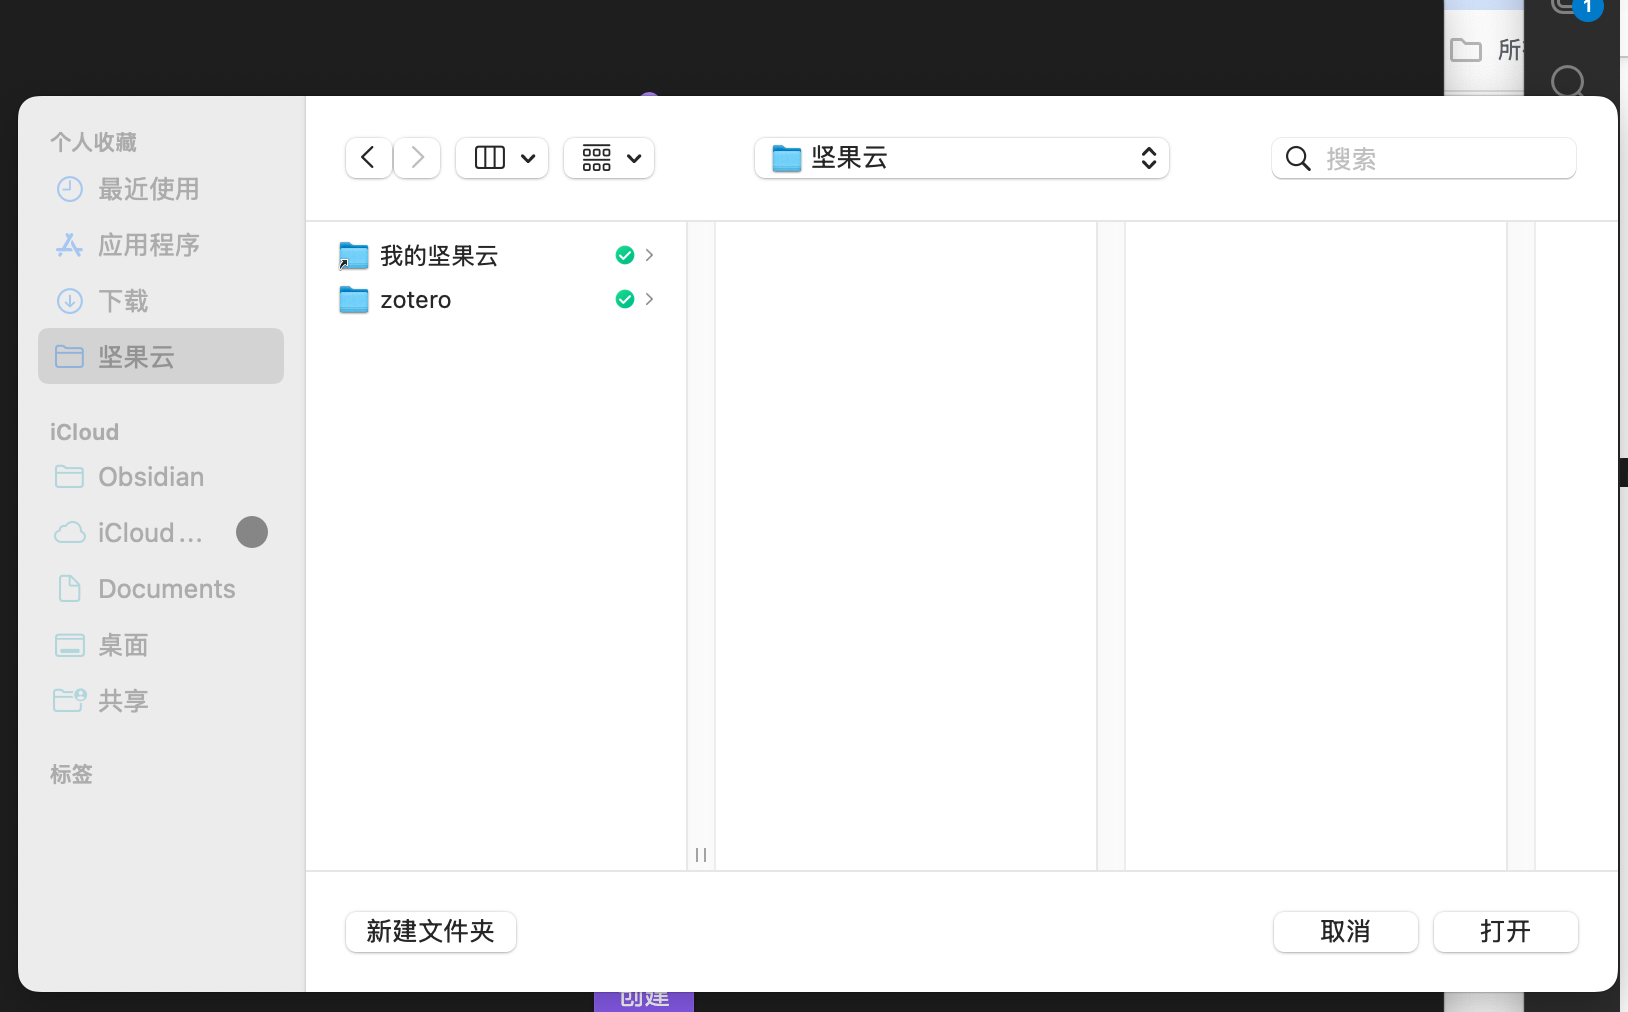The image size is (1628, 1012).
Task: Open the 最近使用 sidebar item
Action: pyautogui.click(x=150, y=189)
